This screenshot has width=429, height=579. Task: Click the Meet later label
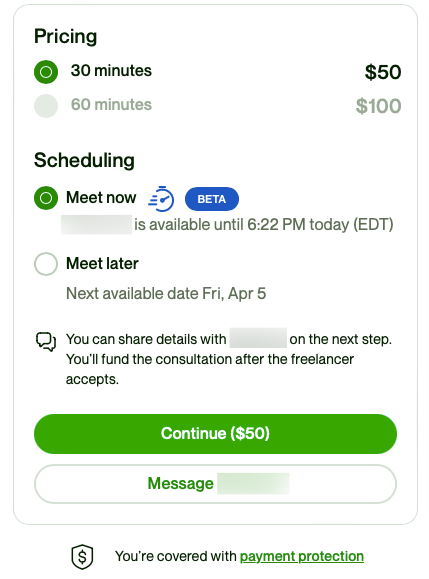point(102,264)
